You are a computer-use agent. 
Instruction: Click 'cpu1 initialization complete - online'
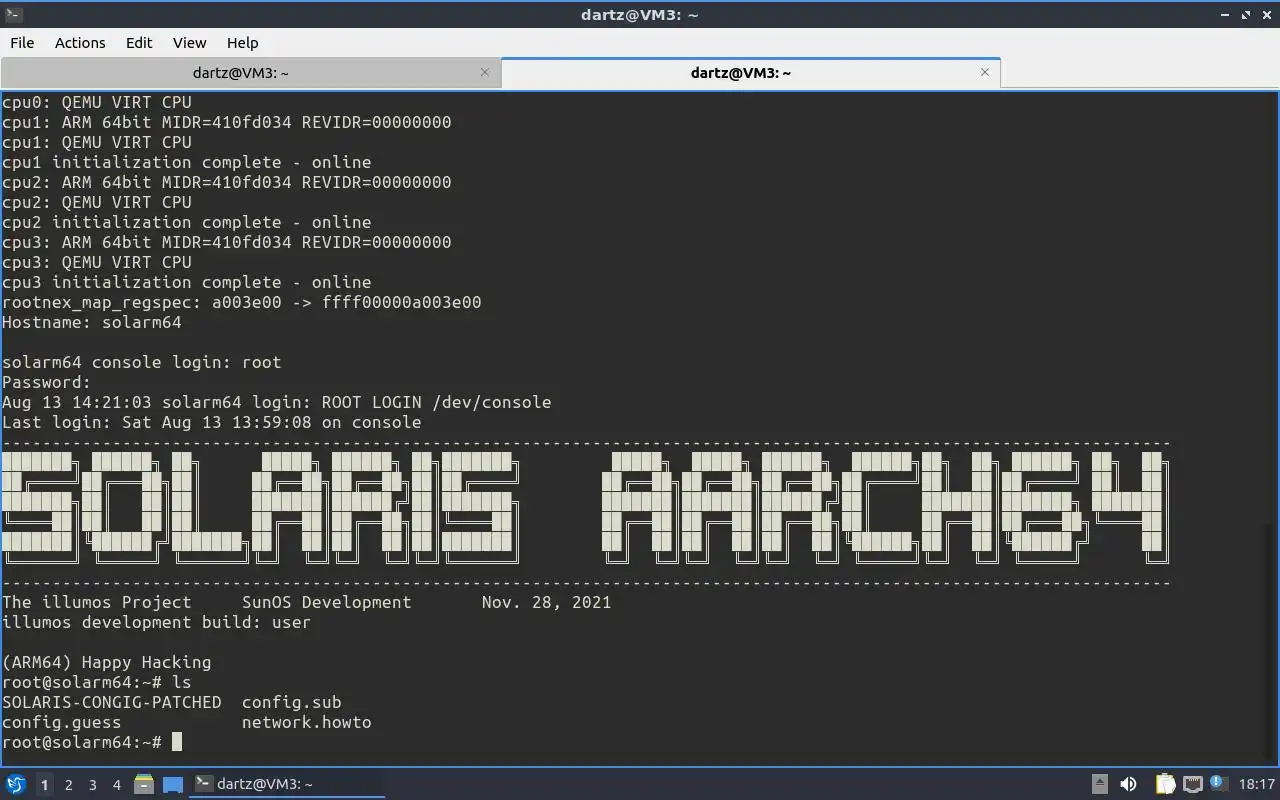(x=187, y=162)
